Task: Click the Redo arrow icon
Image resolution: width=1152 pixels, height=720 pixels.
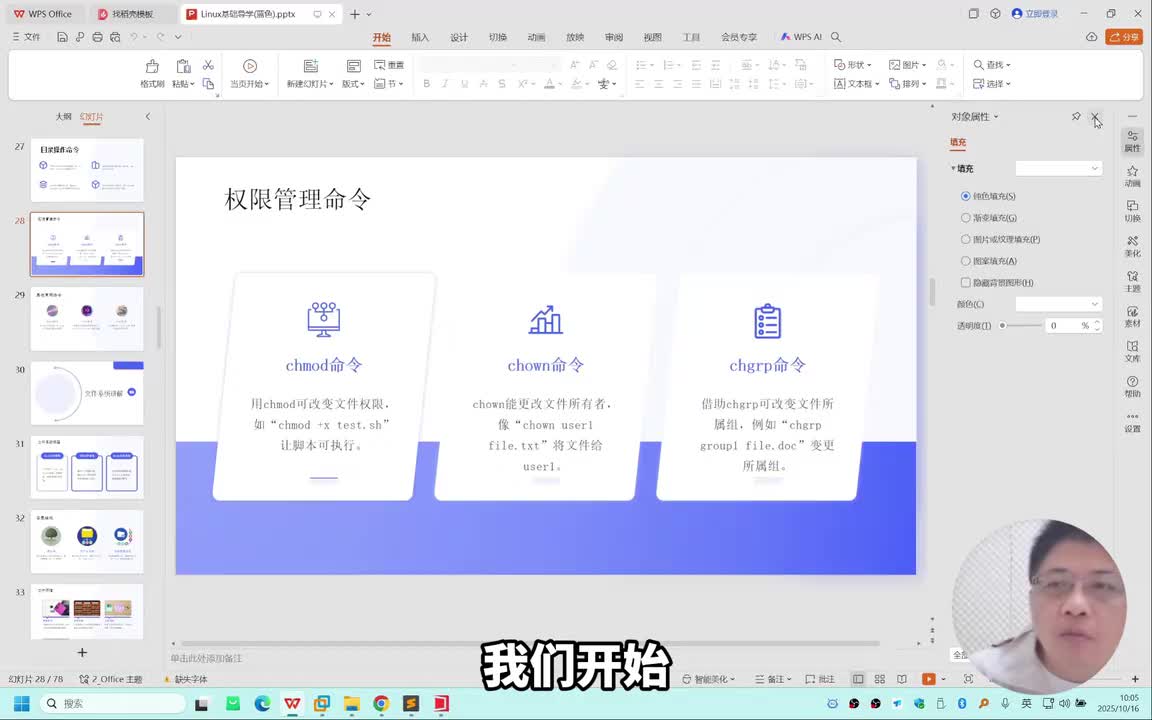Action: tap(162, 36)
